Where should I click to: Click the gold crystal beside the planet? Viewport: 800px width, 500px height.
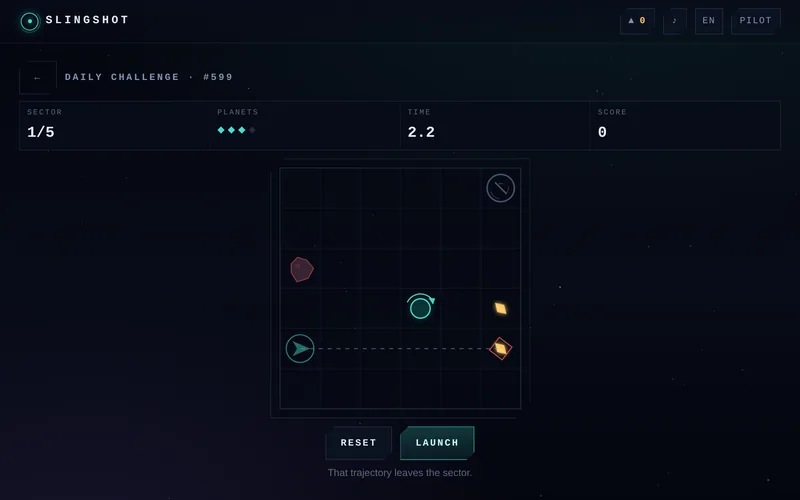[501, 308]
